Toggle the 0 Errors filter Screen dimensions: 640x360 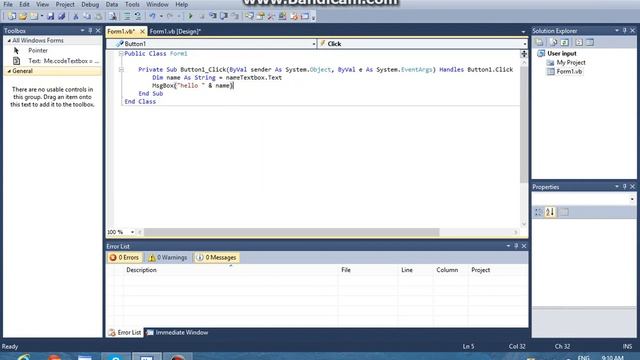point(124,258)
